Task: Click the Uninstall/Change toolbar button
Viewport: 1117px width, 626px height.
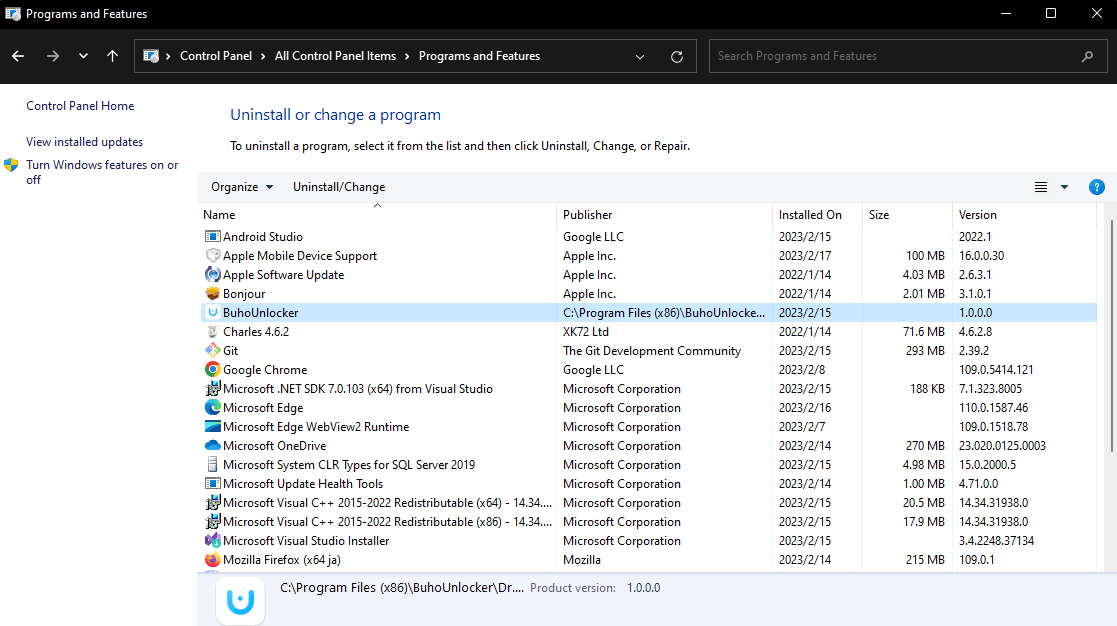Action: point(339,187)
